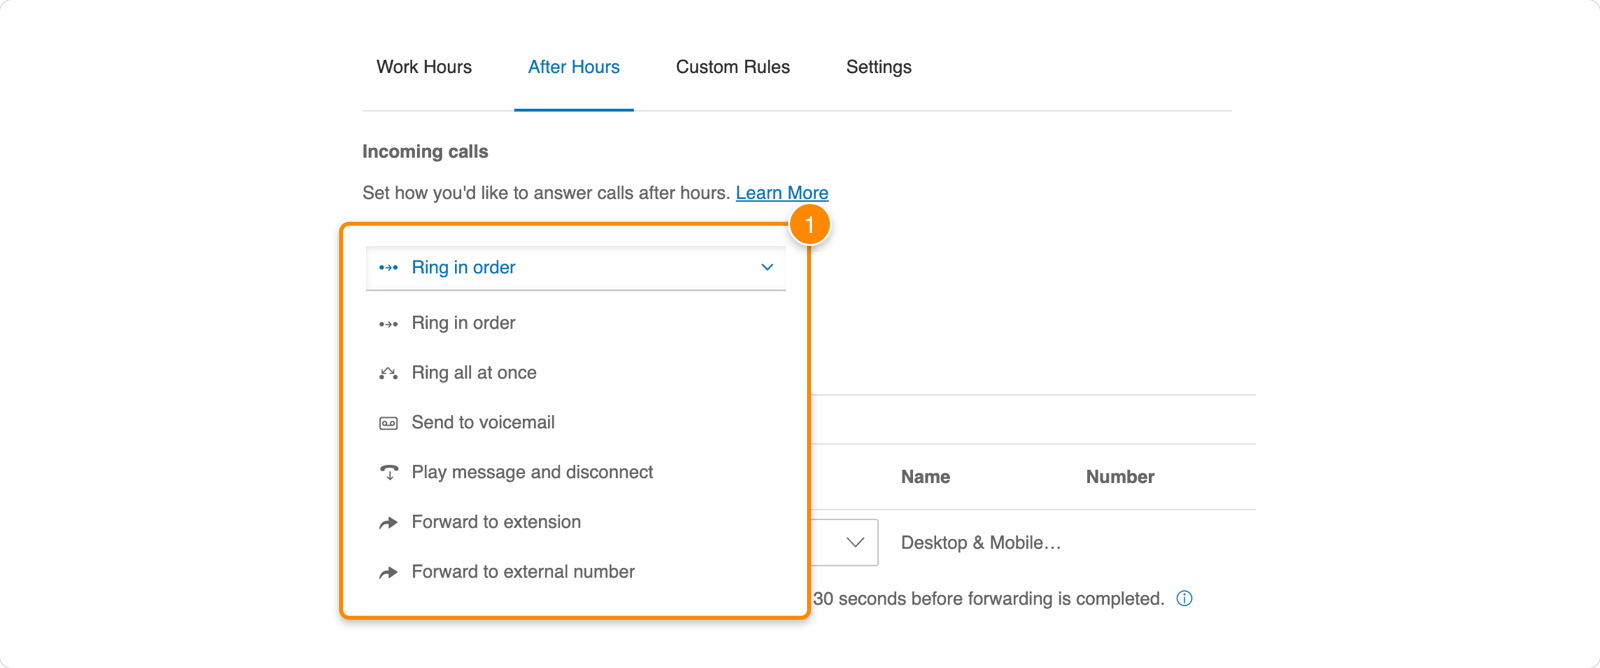Click the Play message and disconnect icon
The height and width of the screenshot is (668, 1600).
pos(389,472)
